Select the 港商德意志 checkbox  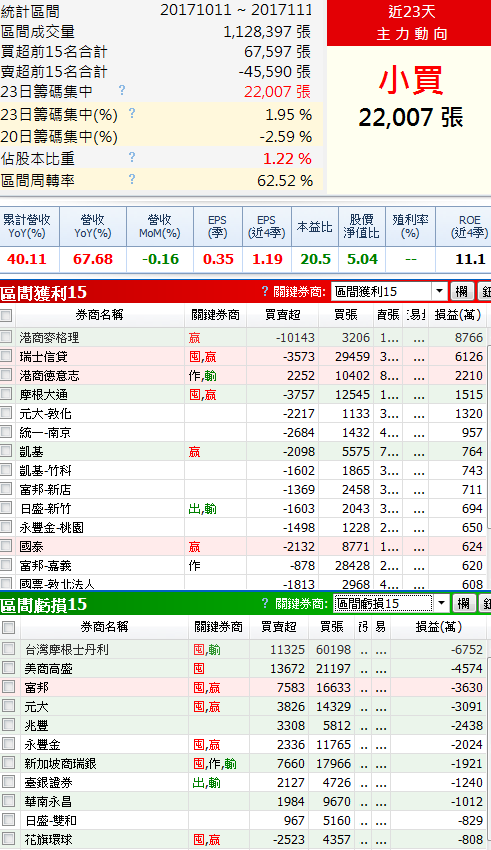point(6,375)
